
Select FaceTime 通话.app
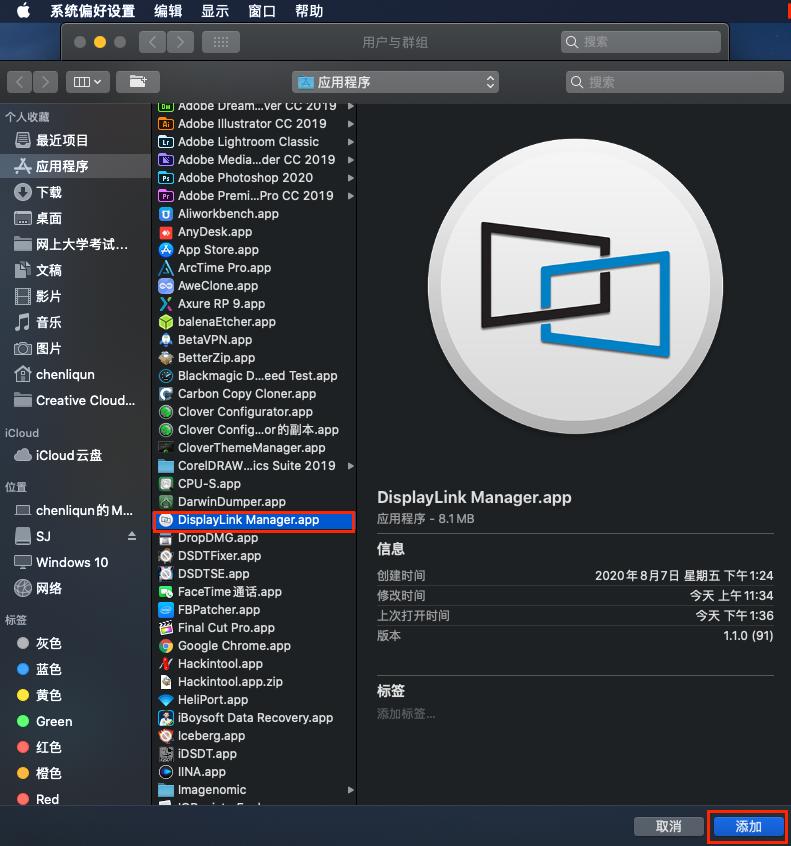pos(255,591)
